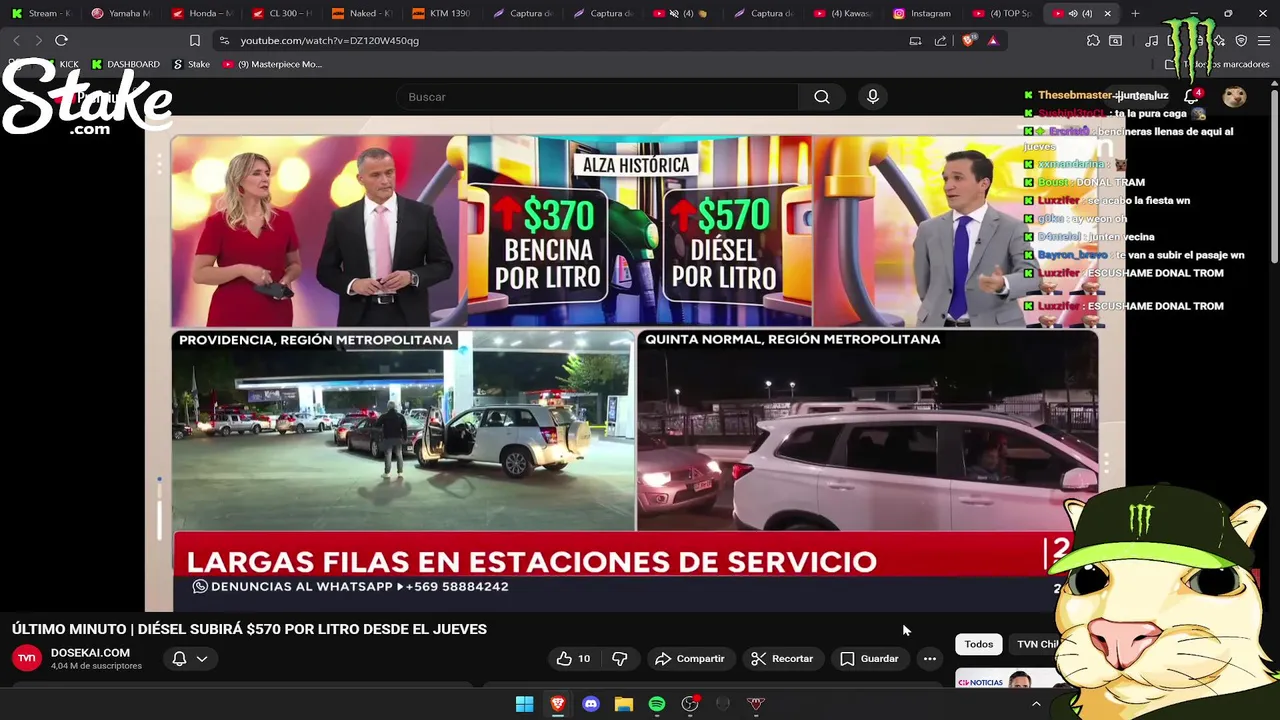Open Spotify from the taskbar

(657, 704)
